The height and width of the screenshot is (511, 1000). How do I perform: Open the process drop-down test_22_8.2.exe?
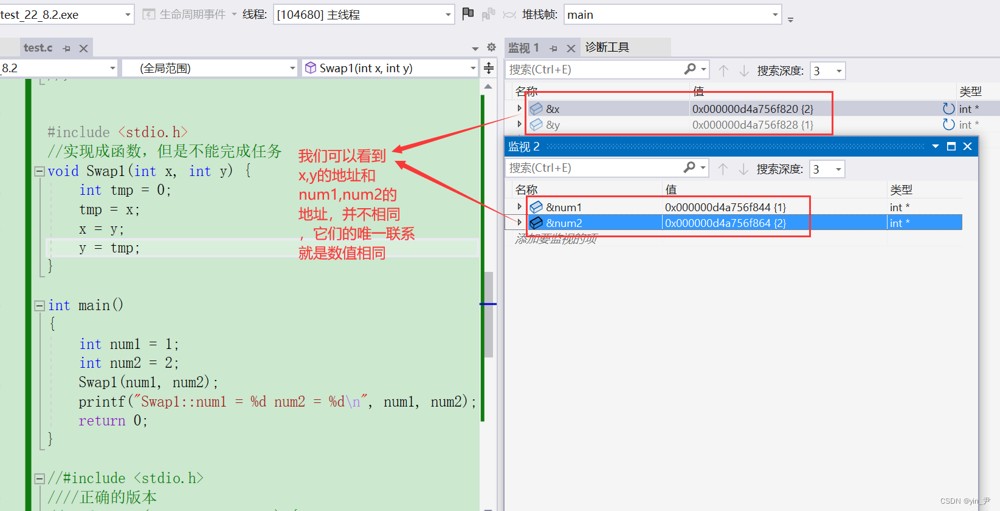coord(128,14)
